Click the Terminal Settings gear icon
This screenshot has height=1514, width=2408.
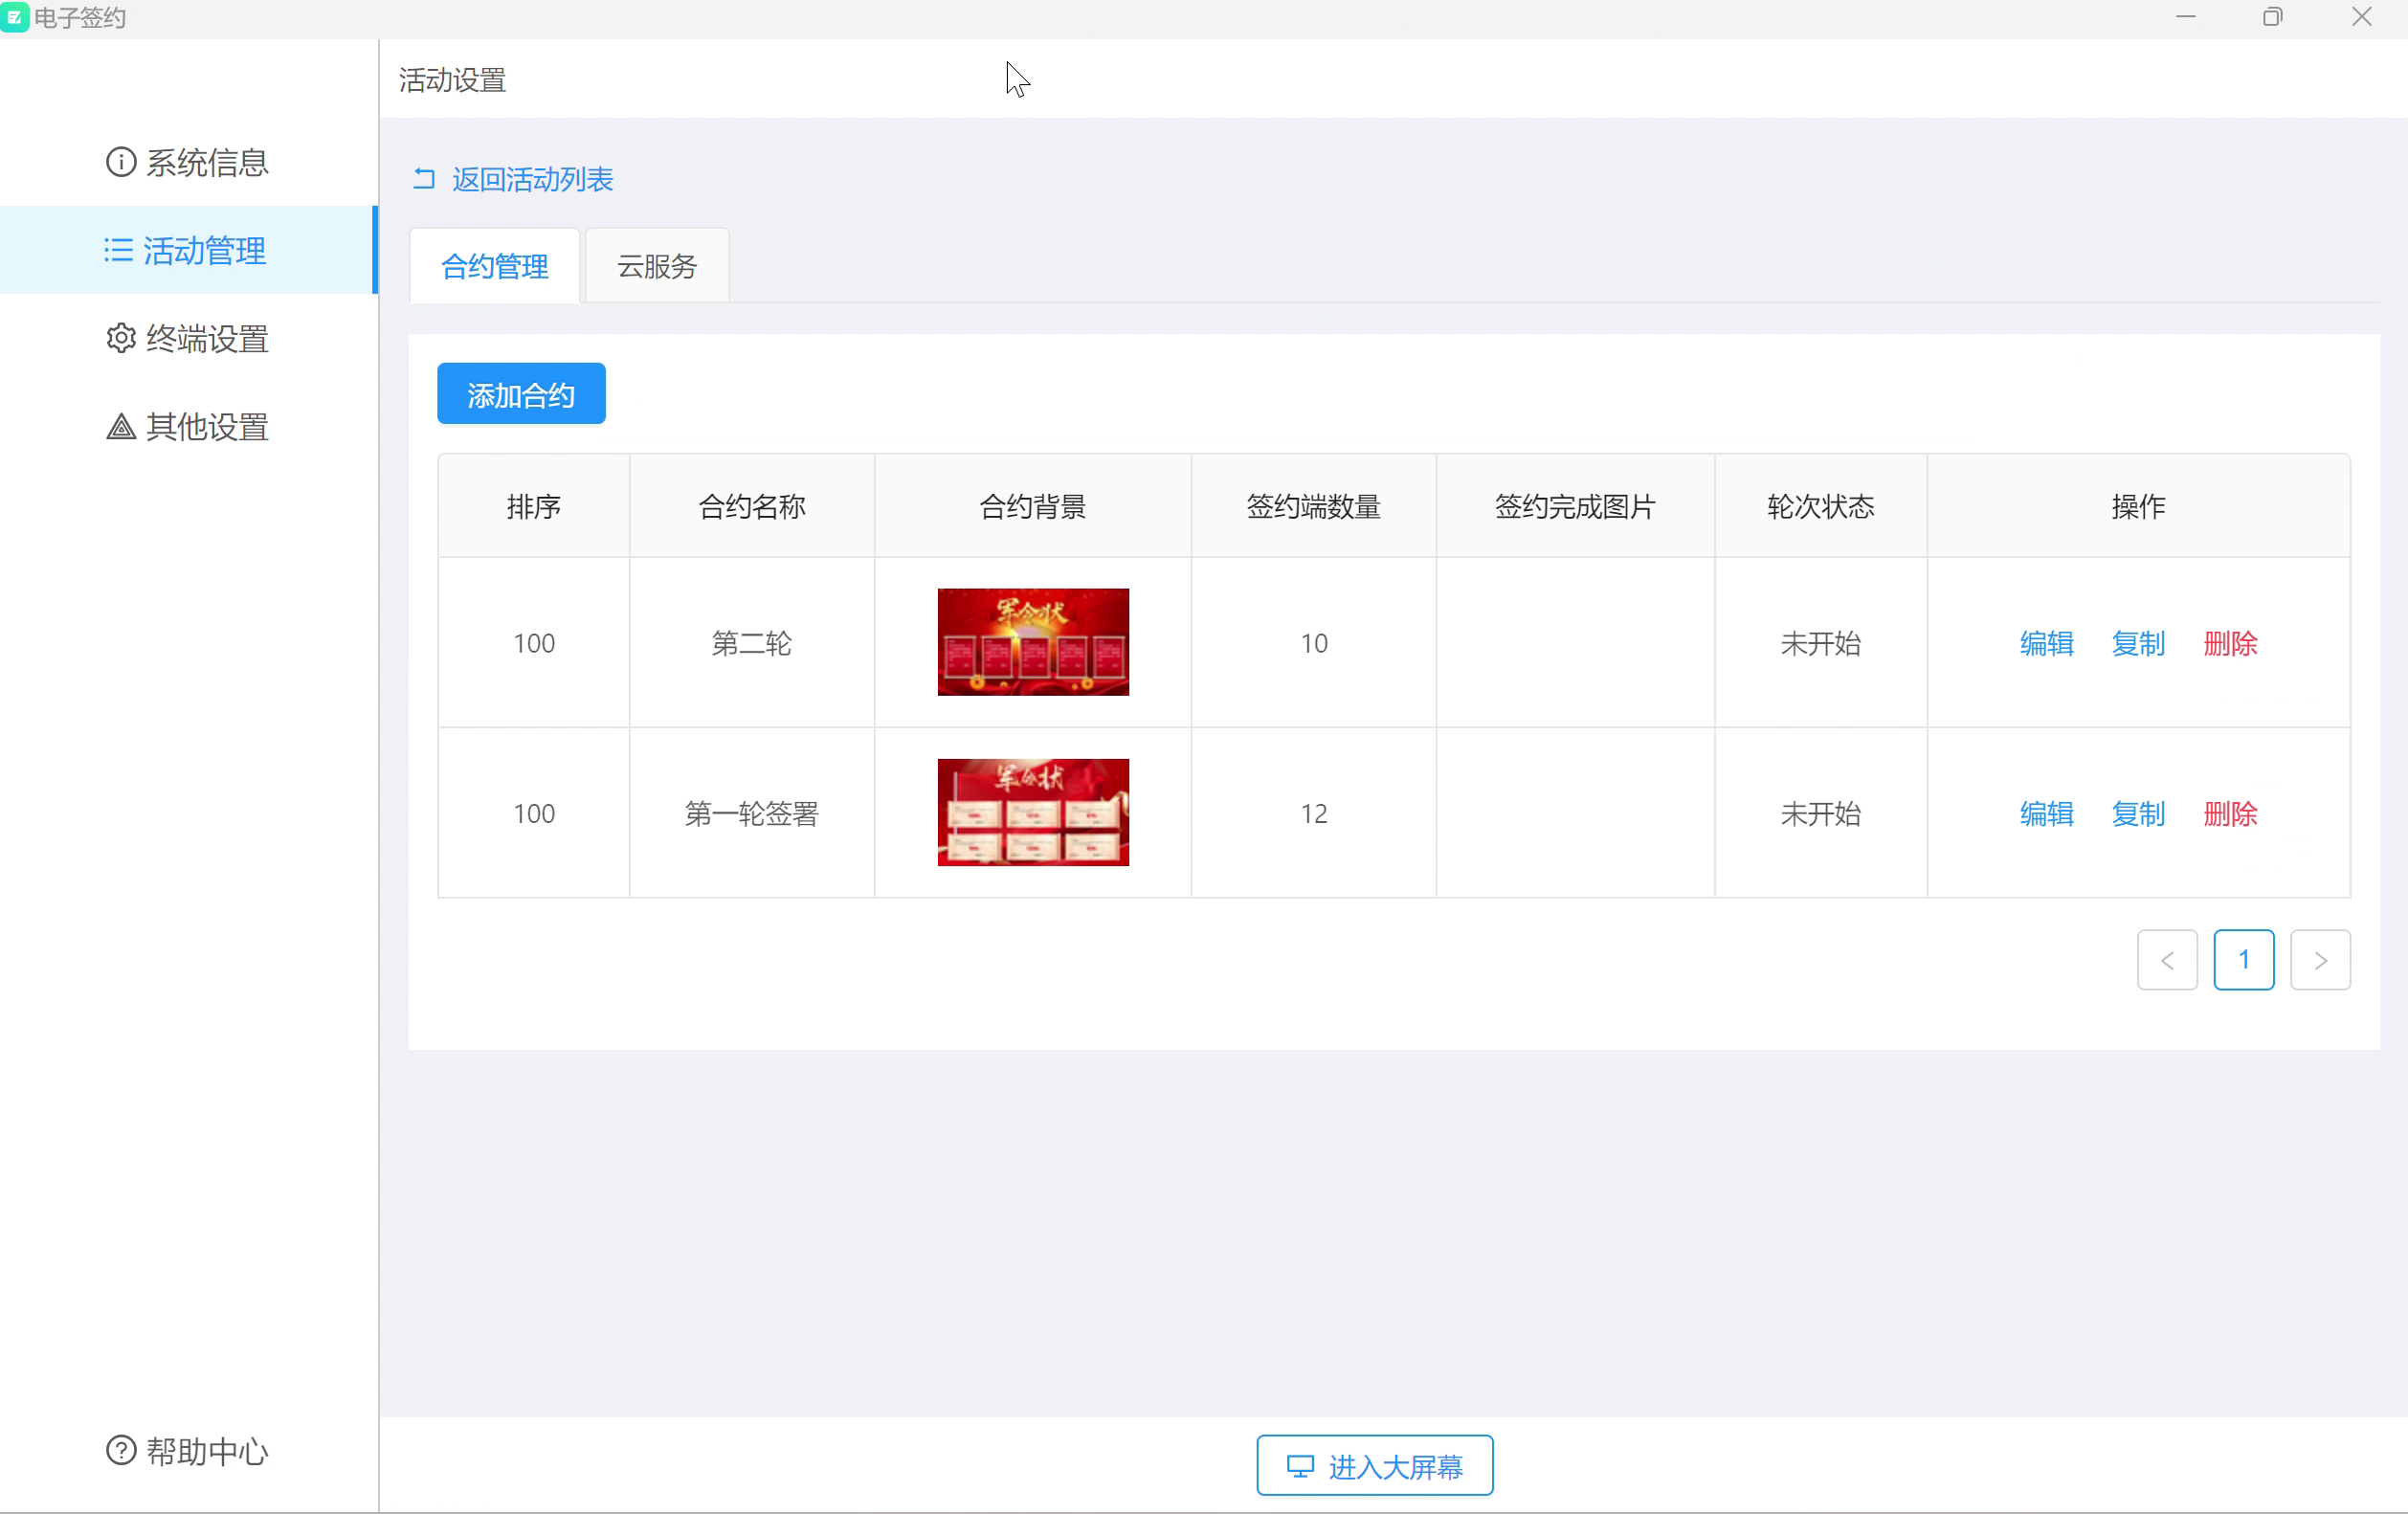click(121, 338)
